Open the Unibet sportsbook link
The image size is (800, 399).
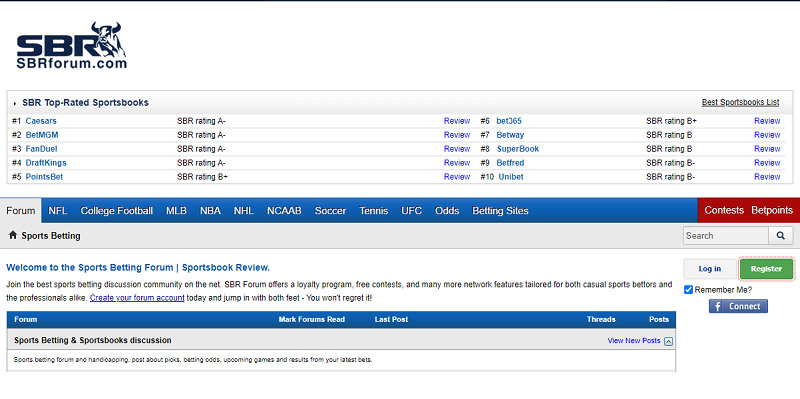(x=511, y=177)
